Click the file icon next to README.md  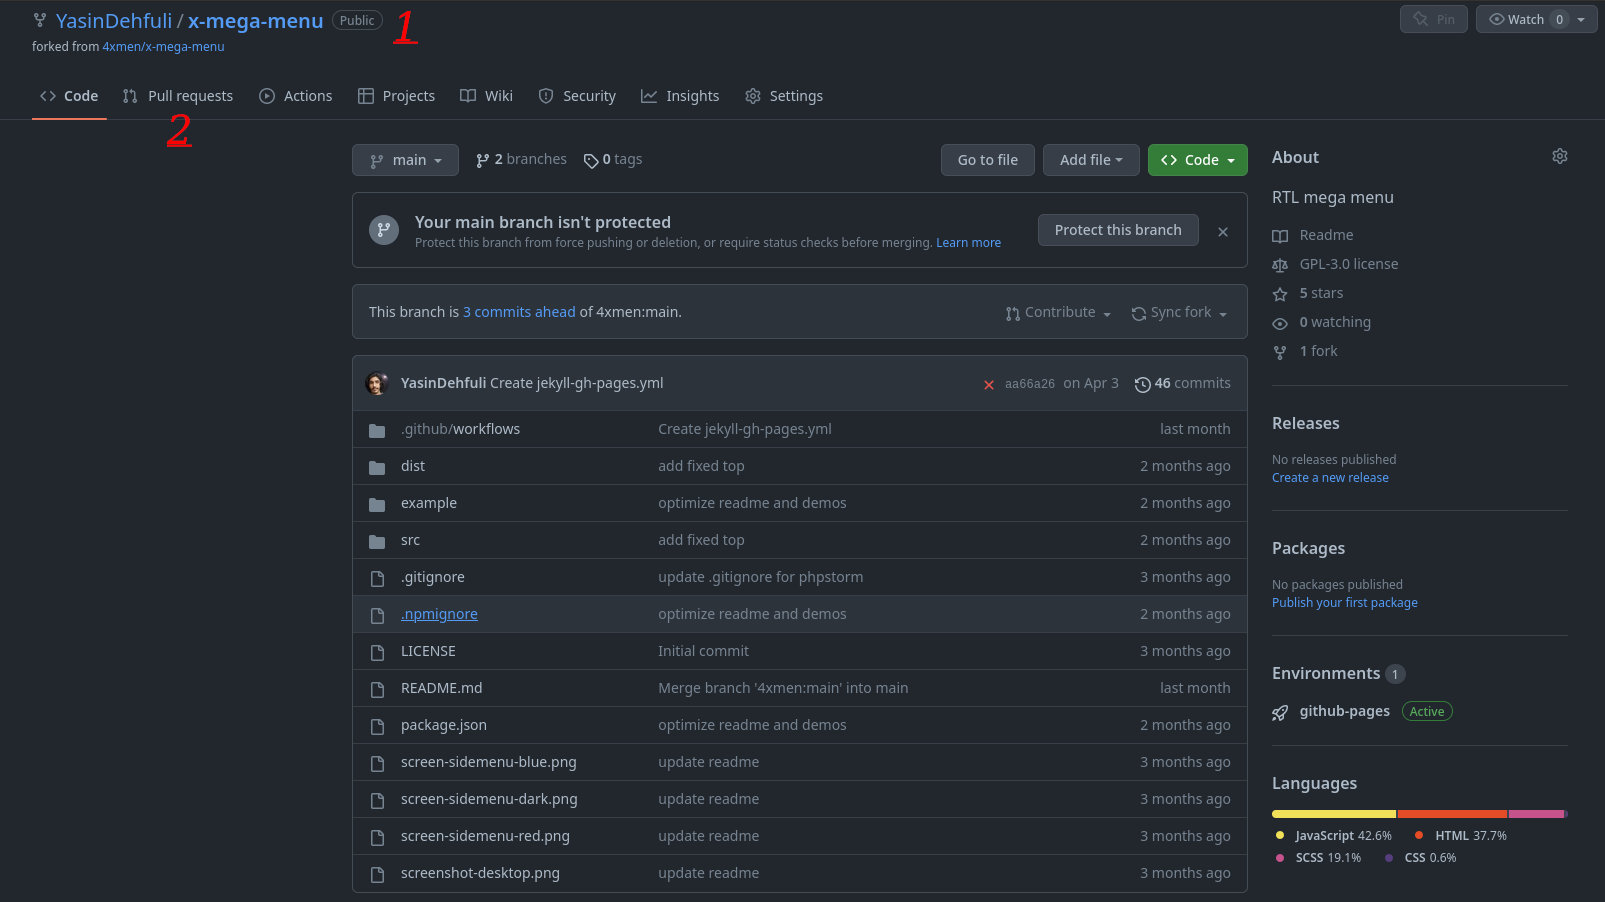tap(377, 689)
